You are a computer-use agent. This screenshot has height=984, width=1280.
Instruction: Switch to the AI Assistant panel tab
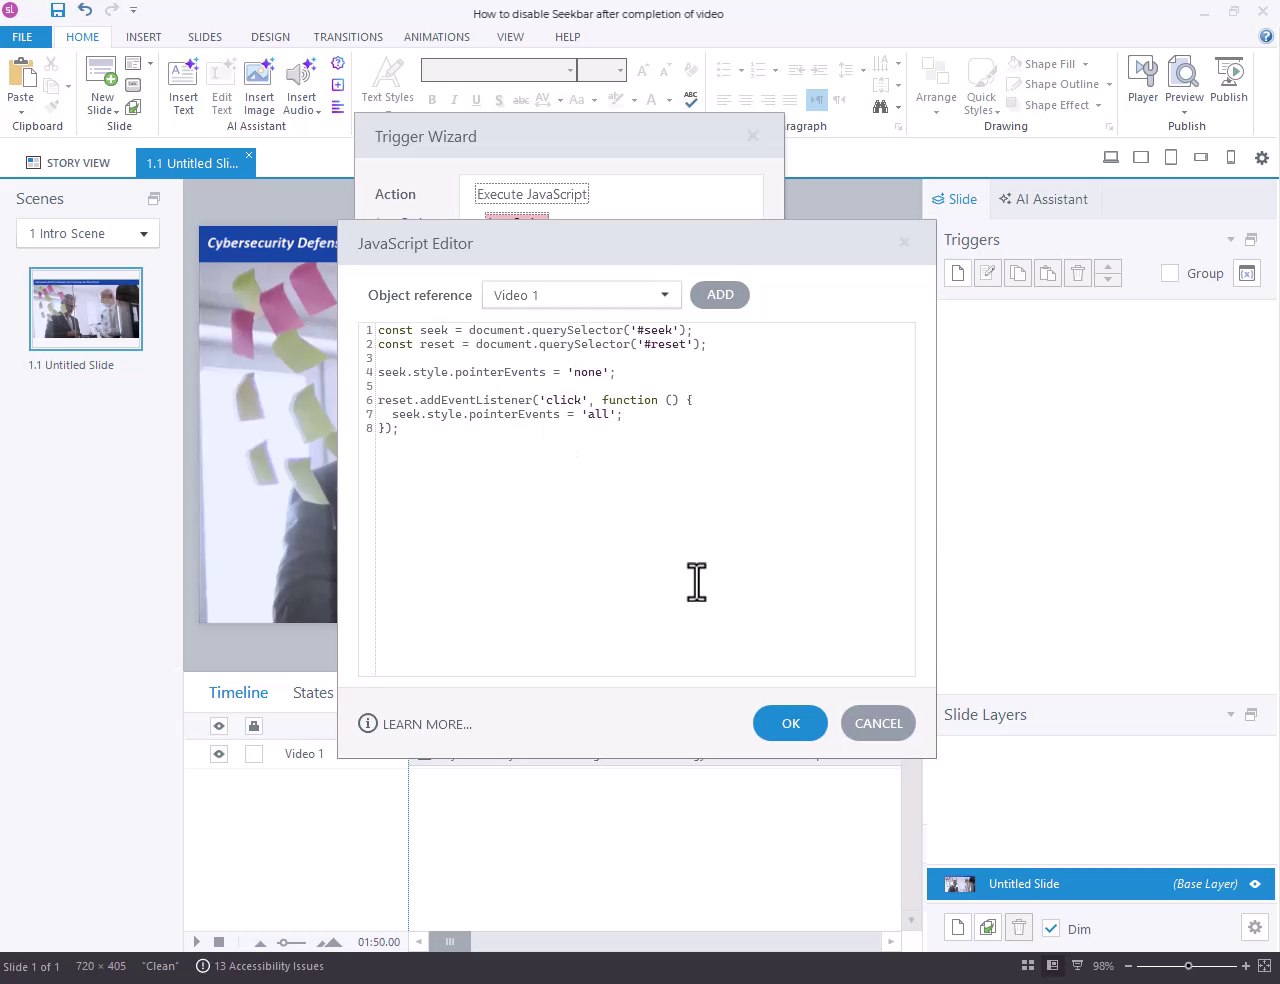pyautogui.click(x=1043, y=199)
